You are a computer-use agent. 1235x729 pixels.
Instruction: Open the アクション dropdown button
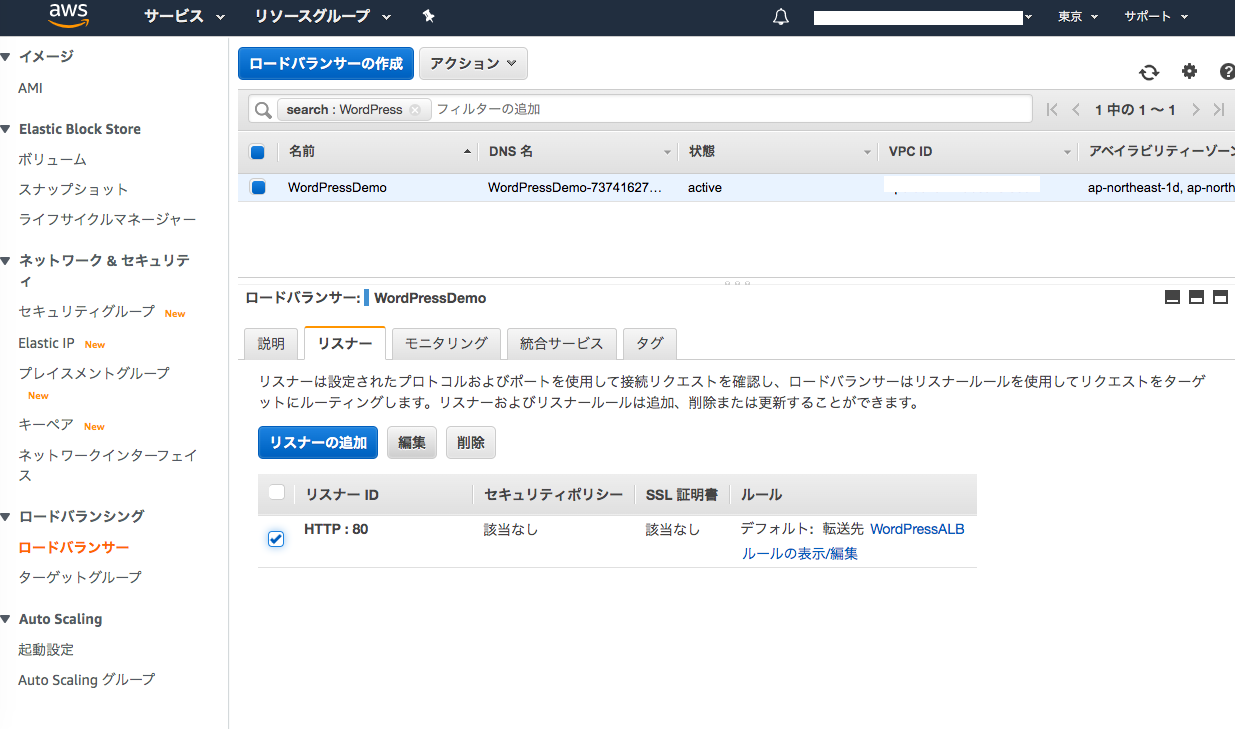[x=473, y=63]
